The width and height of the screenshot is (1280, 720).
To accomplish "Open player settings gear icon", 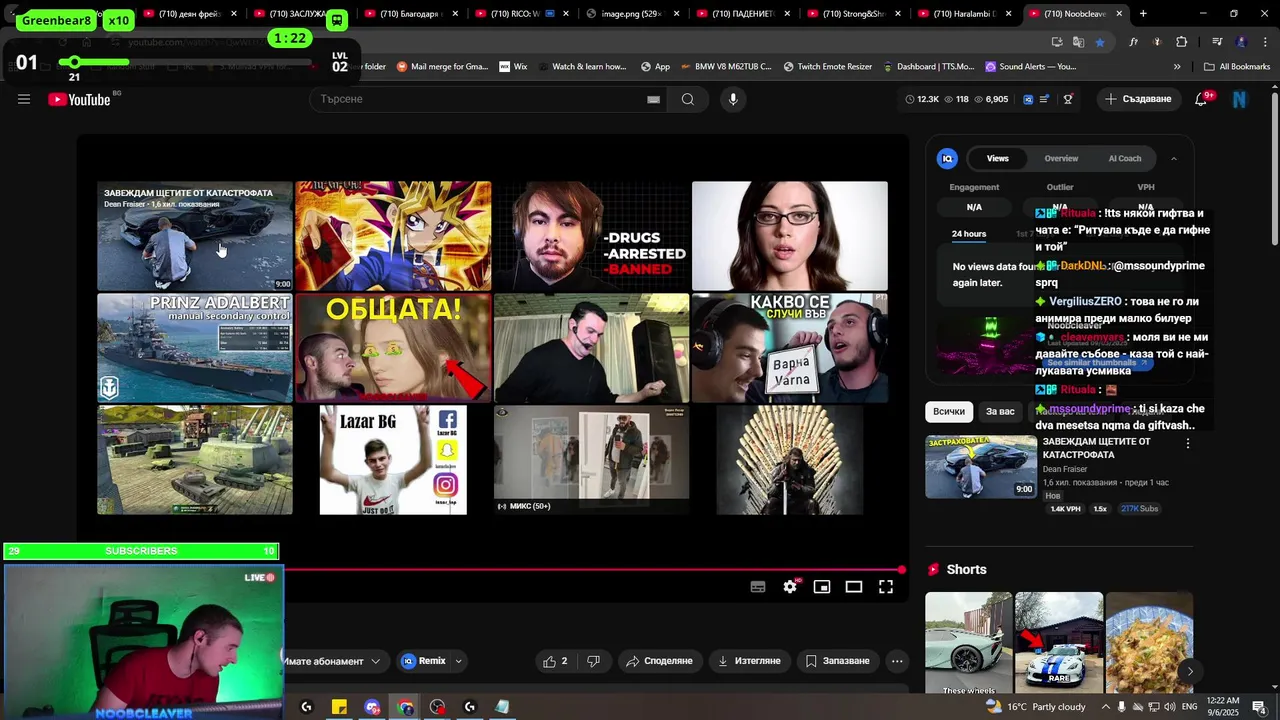I will [x=790, y=587].
